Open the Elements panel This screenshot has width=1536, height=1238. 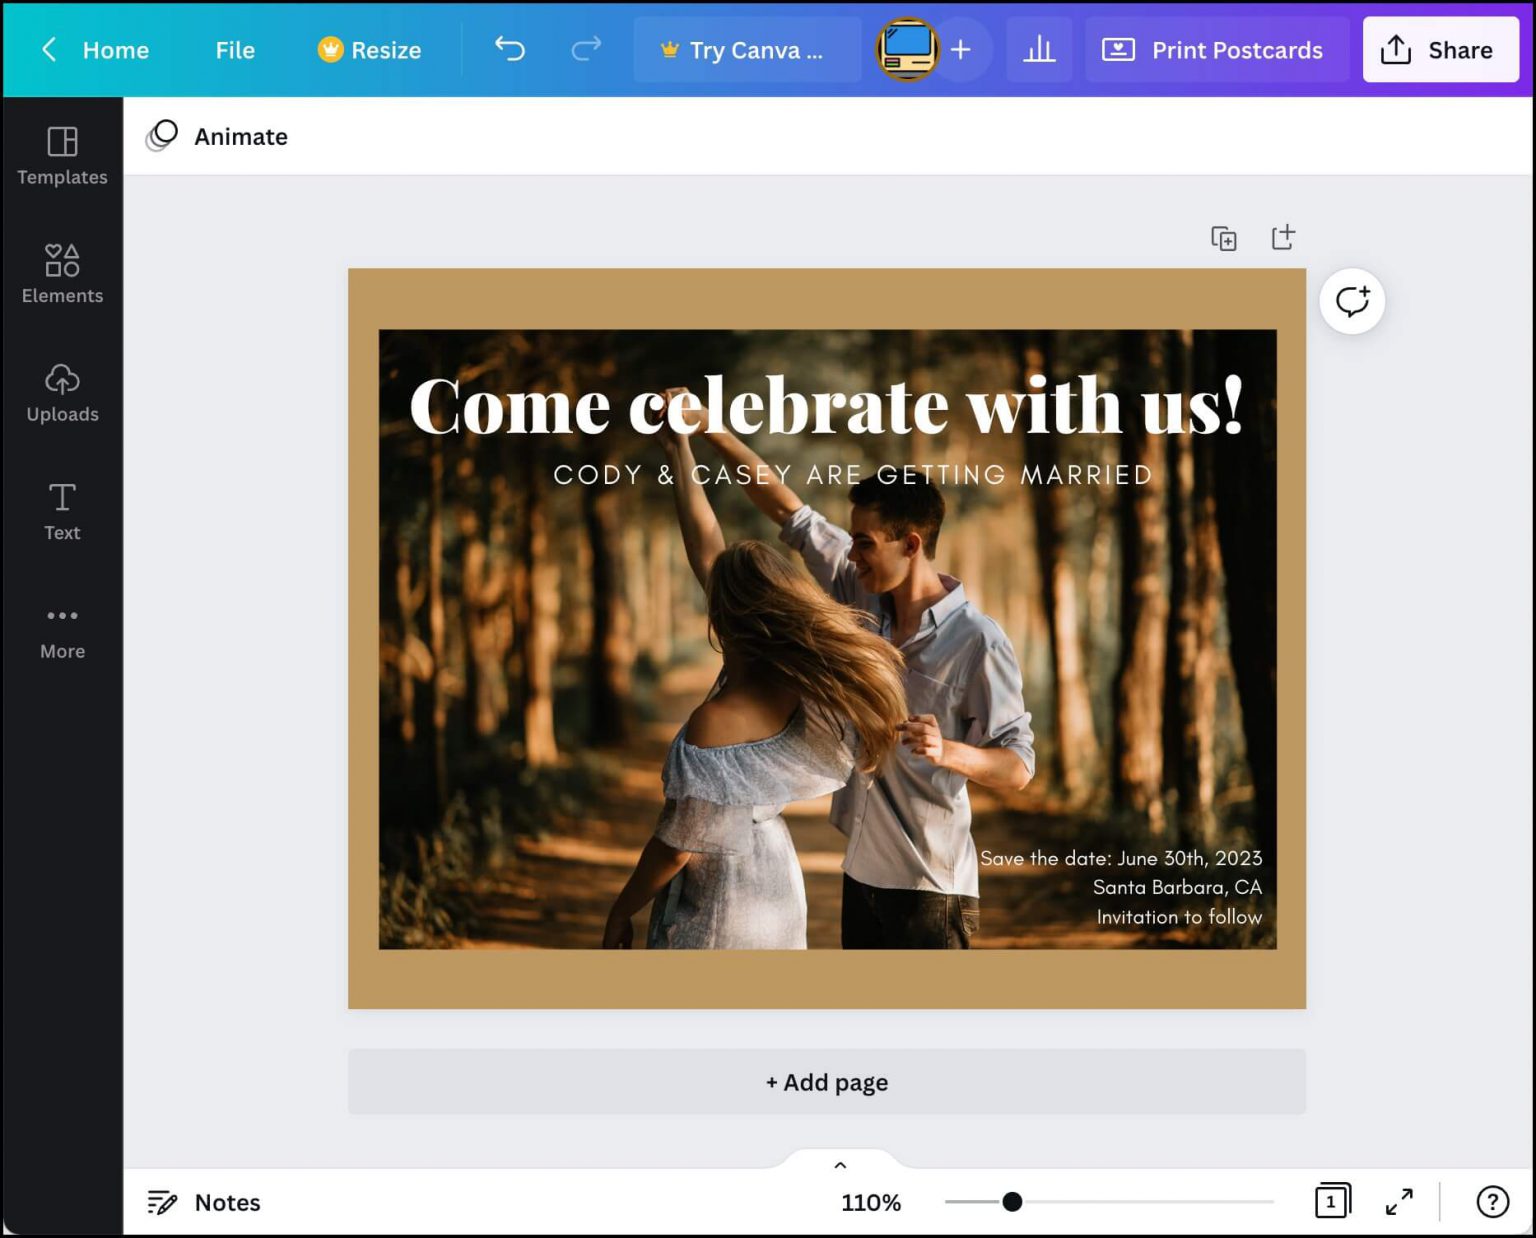point(62,275)
